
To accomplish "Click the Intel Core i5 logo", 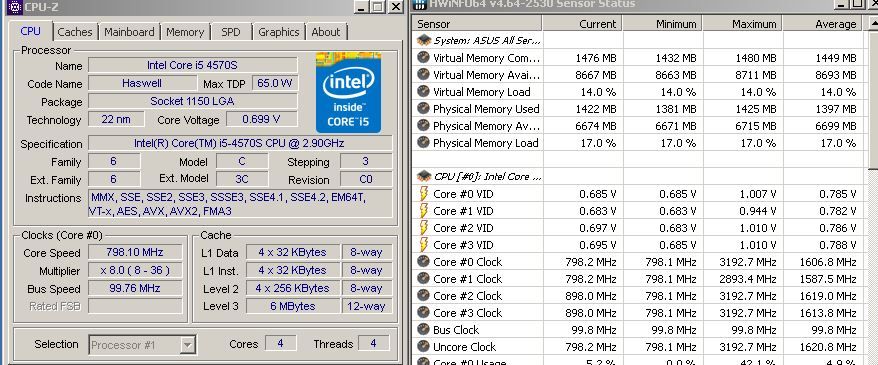I will coord(348,92).
